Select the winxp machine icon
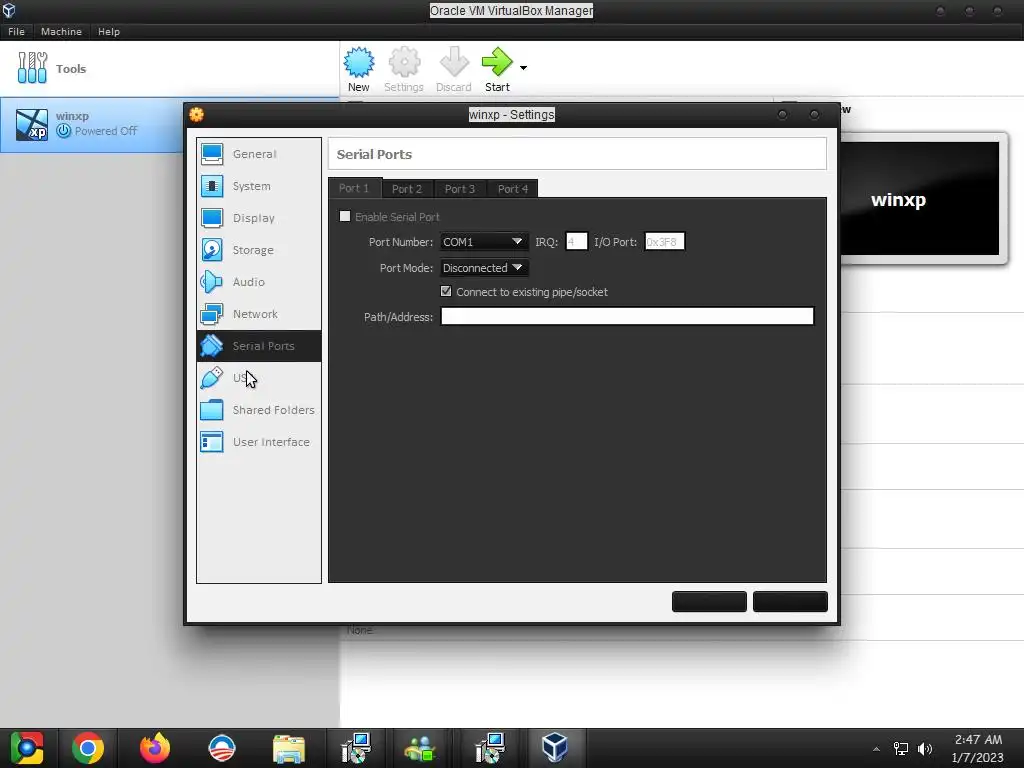The image size is (1024, 768). coord(31,124)
